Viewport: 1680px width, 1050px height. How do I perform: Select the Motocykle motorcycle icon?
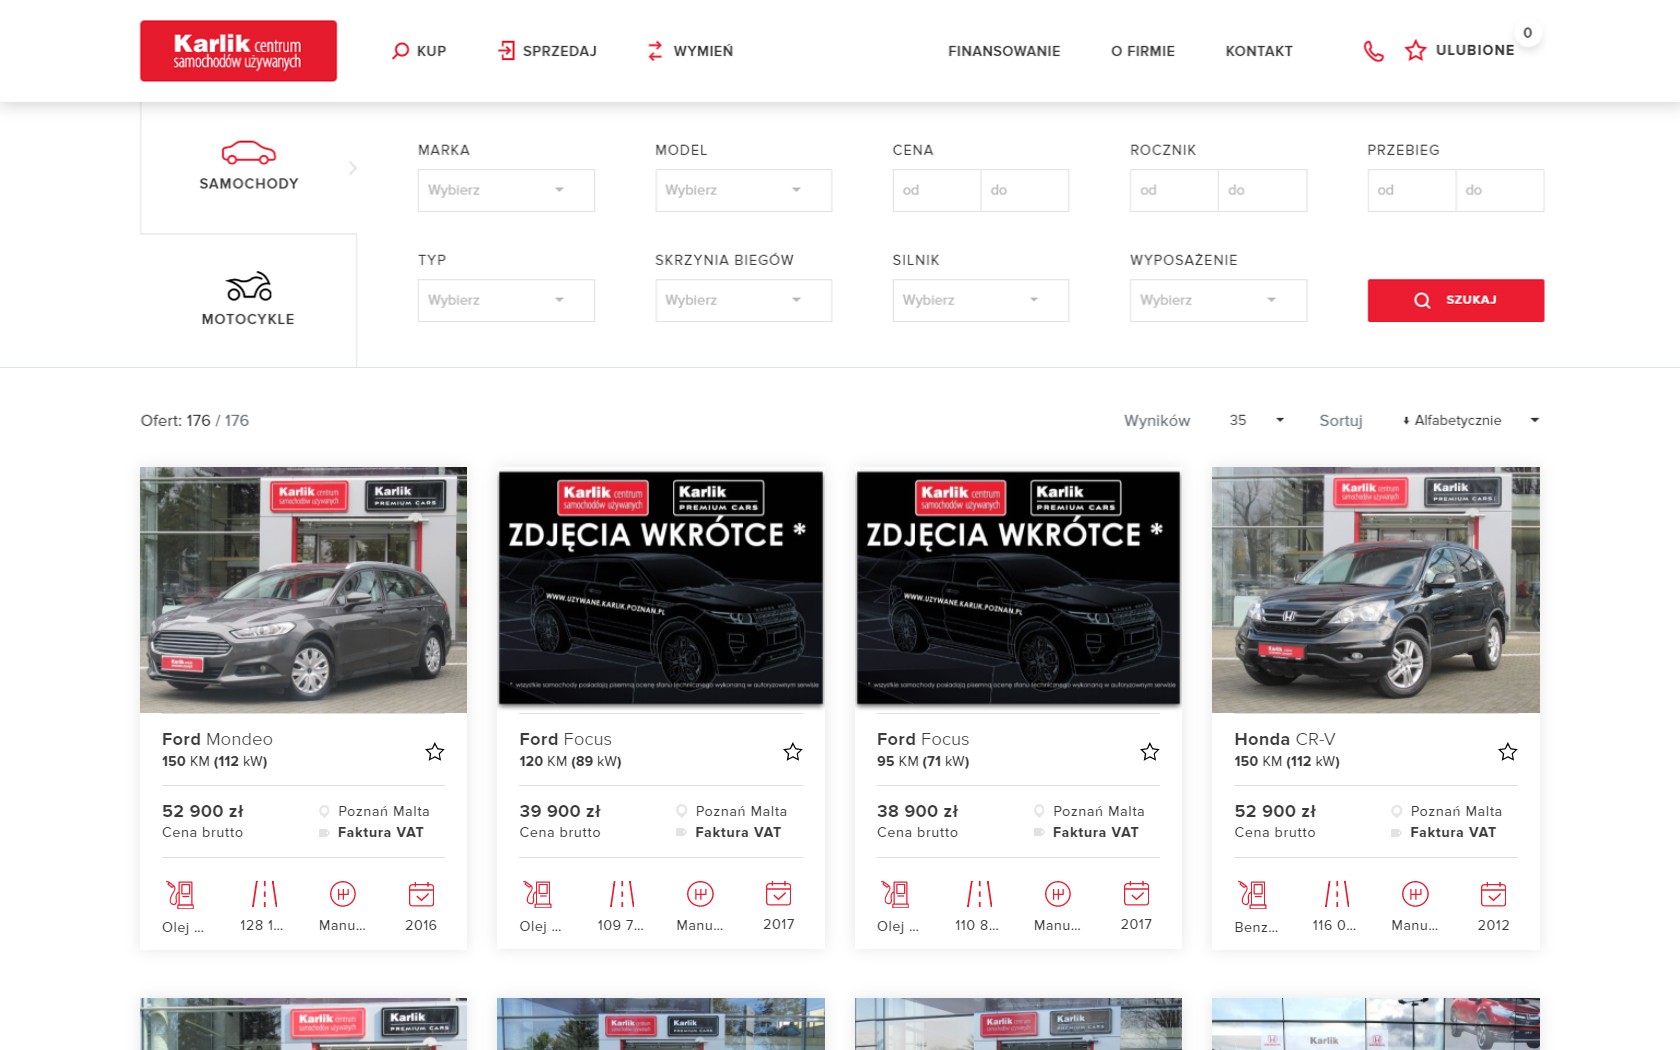(248, 287)
